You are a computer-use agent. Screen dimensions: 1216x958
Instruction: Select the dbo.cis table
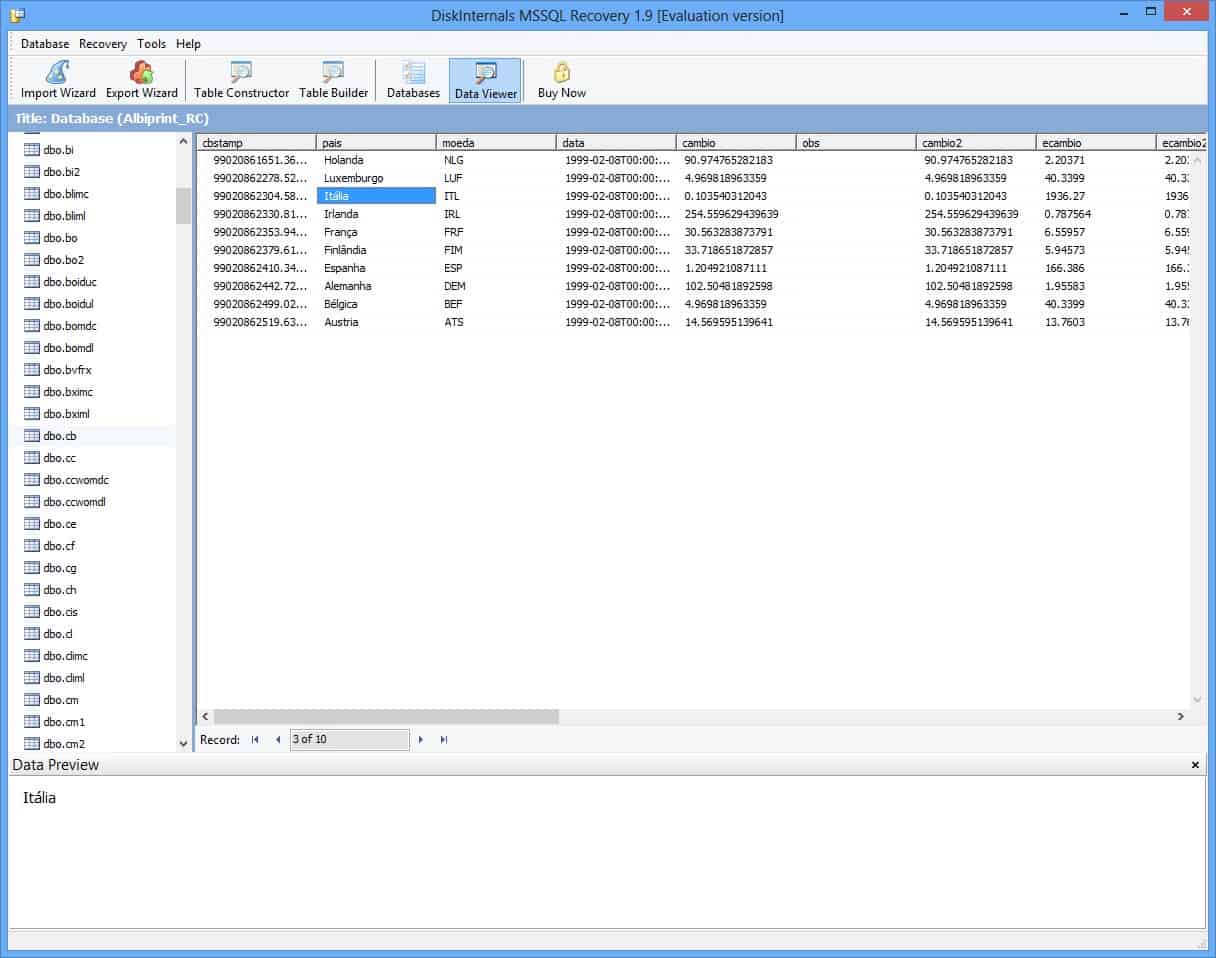pos(61,612)
